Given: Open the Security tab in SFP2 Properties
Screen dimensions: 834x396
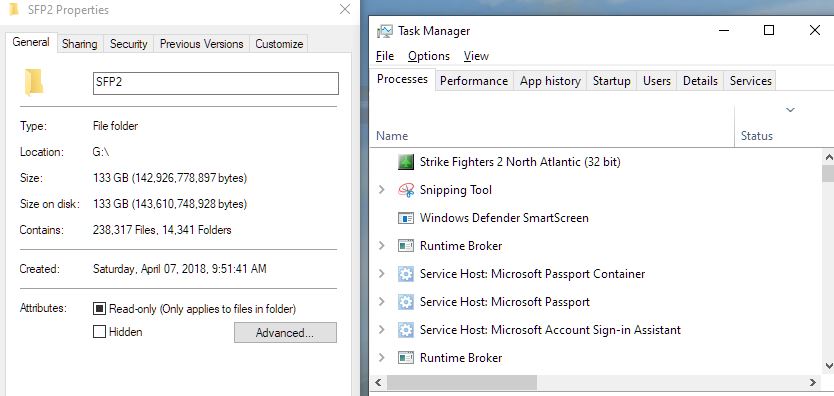Looking at the screenshot, I should [x=128, y=44].
